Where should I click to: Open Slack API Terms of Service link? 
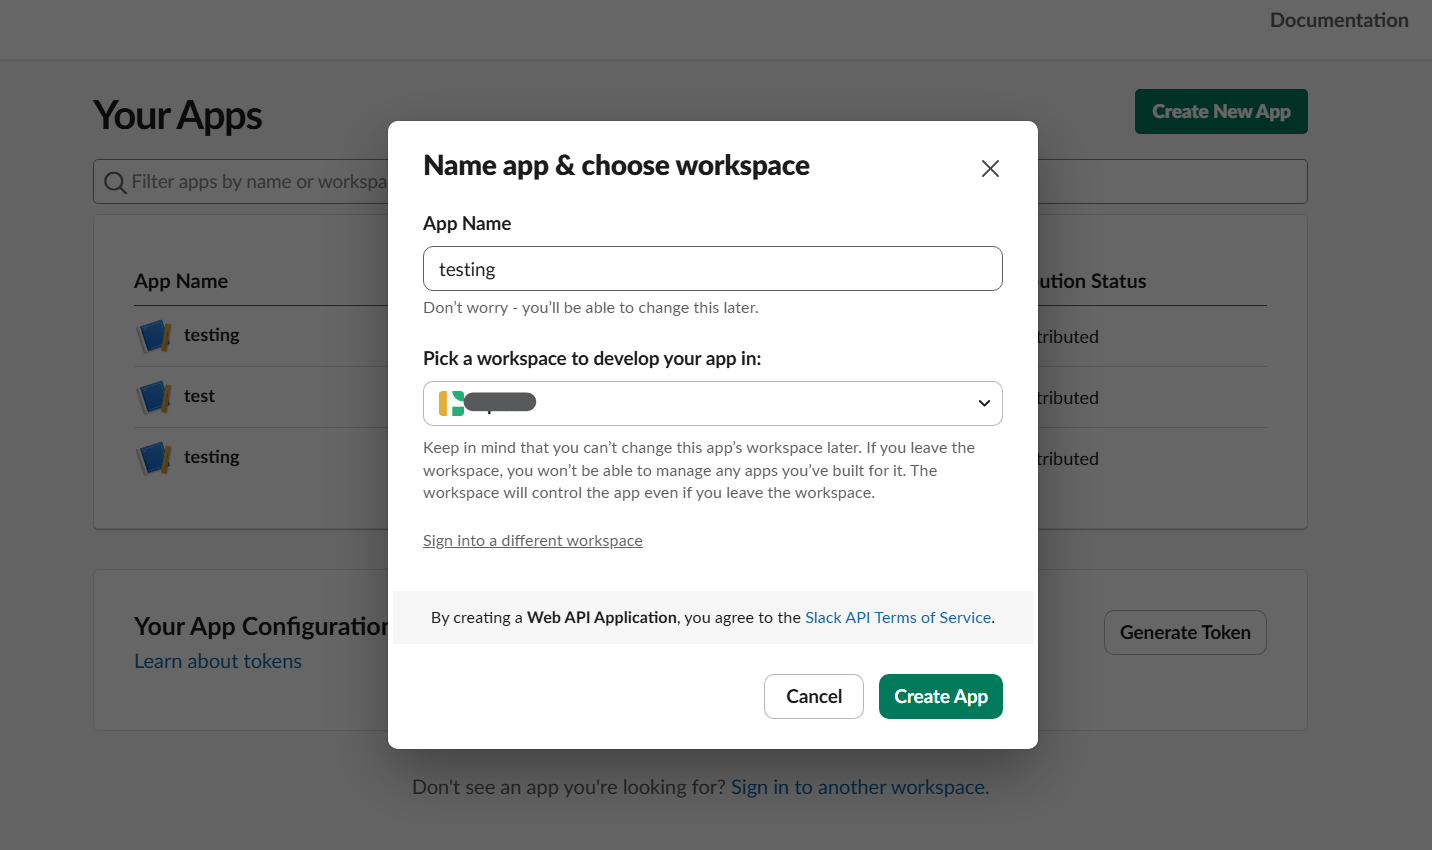click(898, 618)
